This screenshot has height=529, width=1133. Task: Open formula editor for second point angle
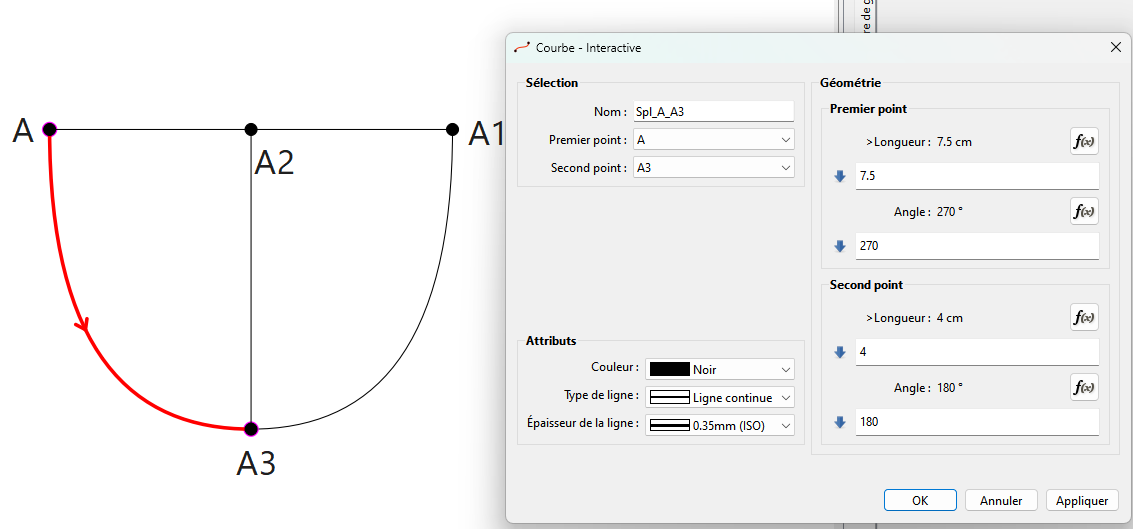pyautogui.click(x=1084, y=387)
